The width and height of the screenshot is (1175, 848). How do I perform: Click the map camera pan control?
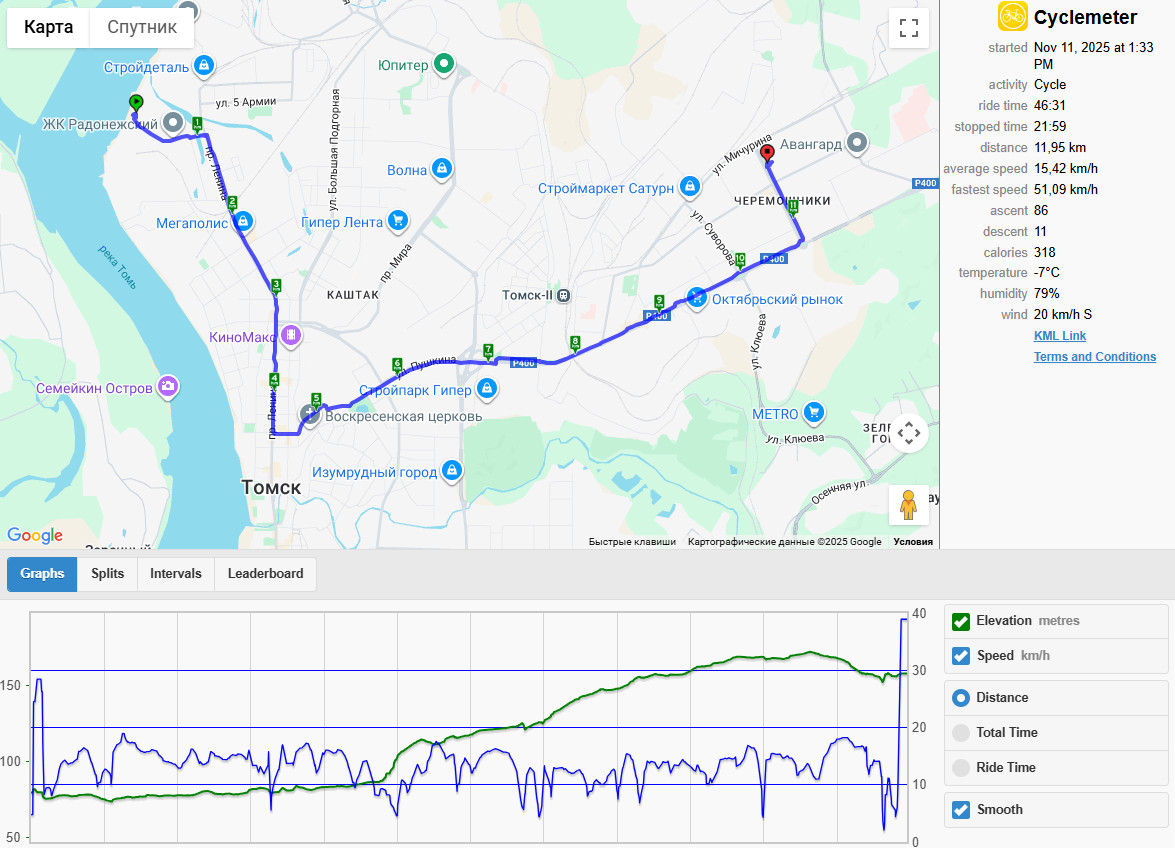coord(908,433)
